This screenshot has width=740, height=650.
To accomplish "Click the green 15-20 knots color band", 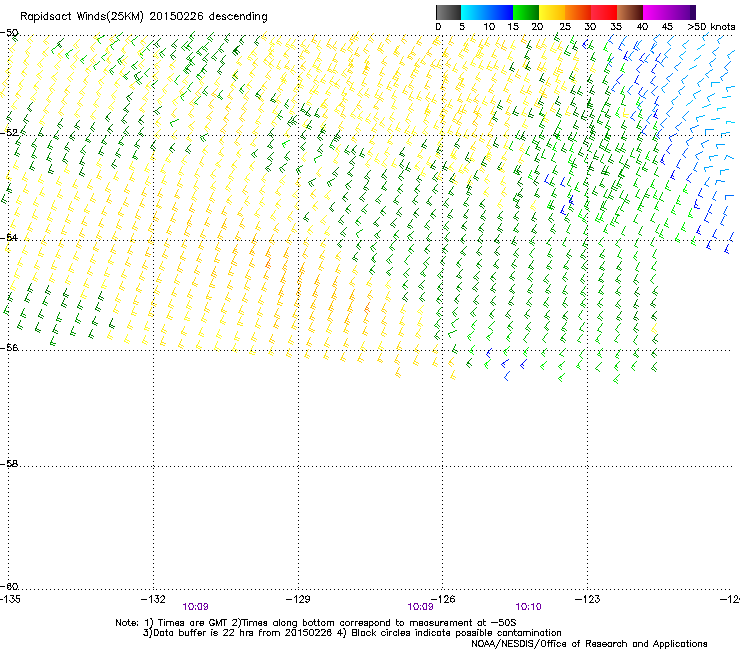I will coord(526,12).
